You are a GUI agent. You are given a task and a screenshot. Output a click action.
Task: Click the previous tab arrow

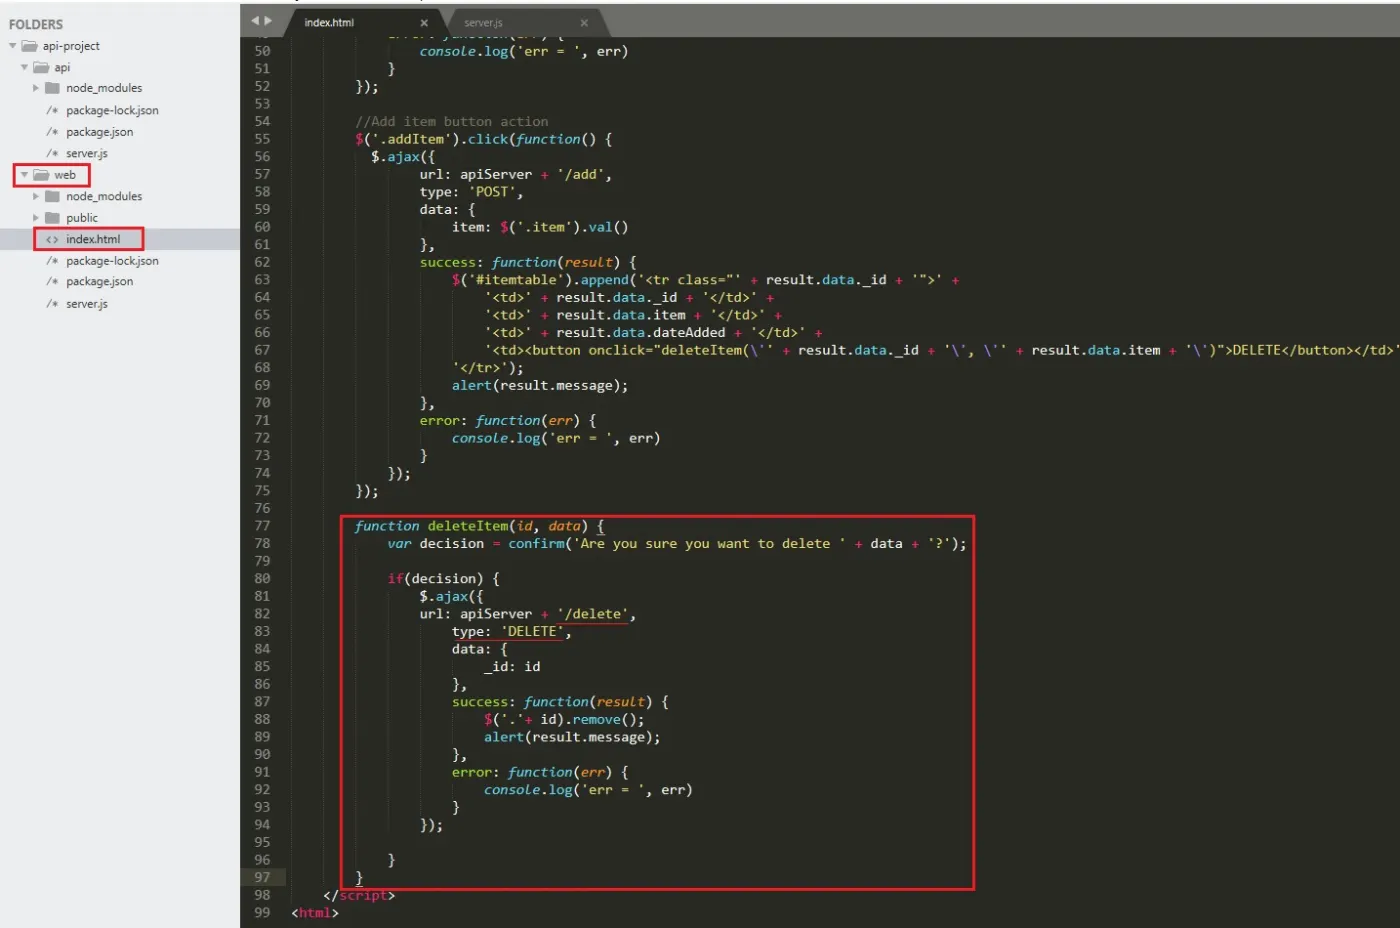click(255, 21)
